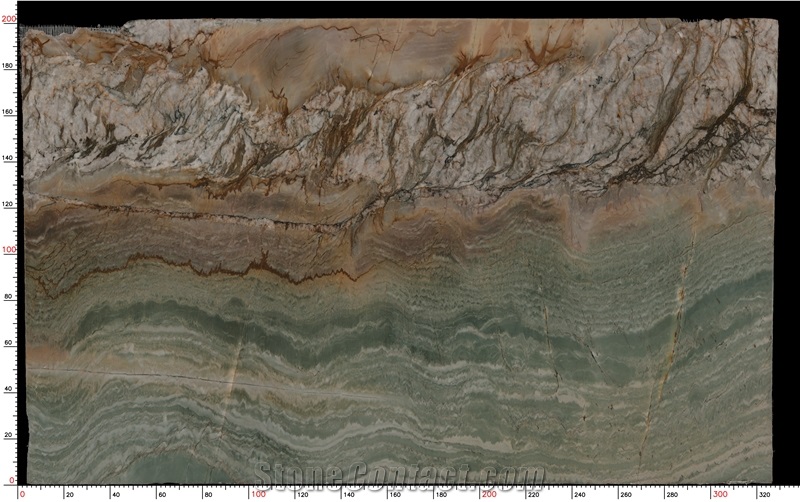800x502 pixels.
Task: Click the 240 label on the bottom ruler
Action: 580,494
